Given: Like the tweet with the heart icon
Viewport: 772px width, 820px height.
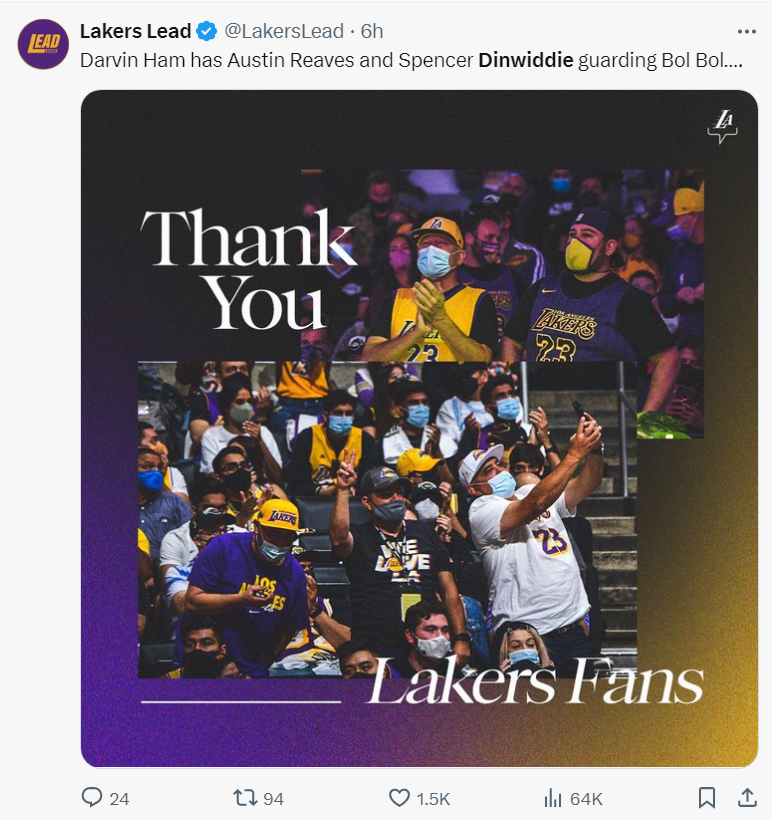Looking at the screenshot, I should pyautogui.click(x=399, y=798).
